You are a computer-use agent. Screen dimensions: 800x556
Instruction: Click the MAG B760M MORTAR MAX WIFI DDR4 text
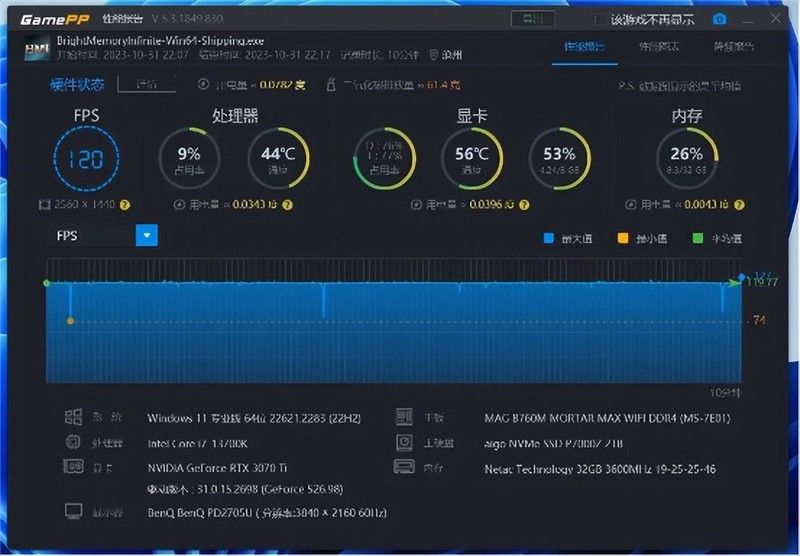(x=607, y=418)
